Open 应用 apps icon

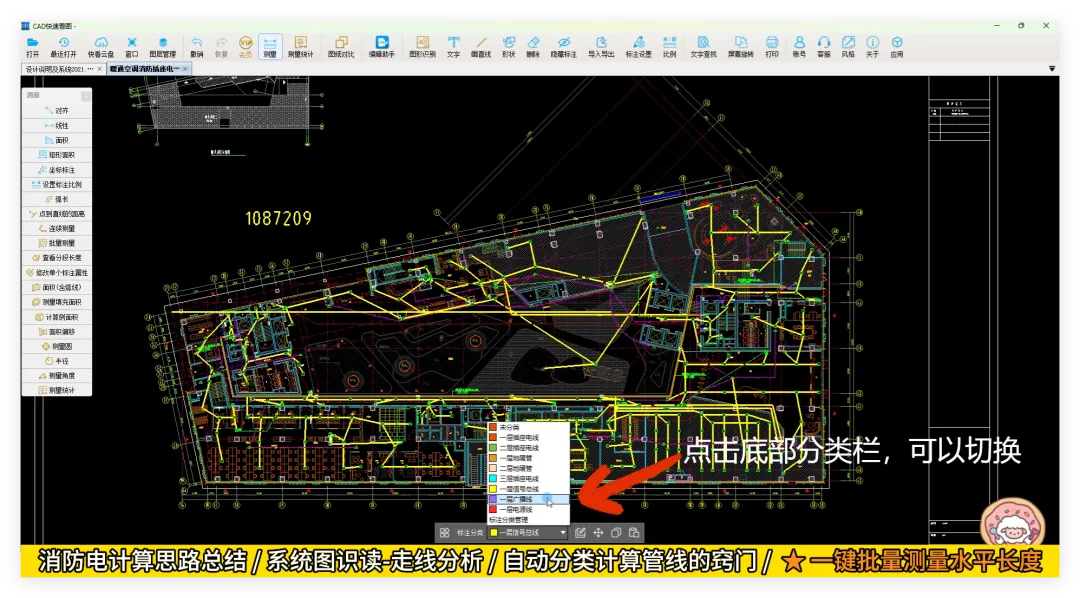coord(897,47)
